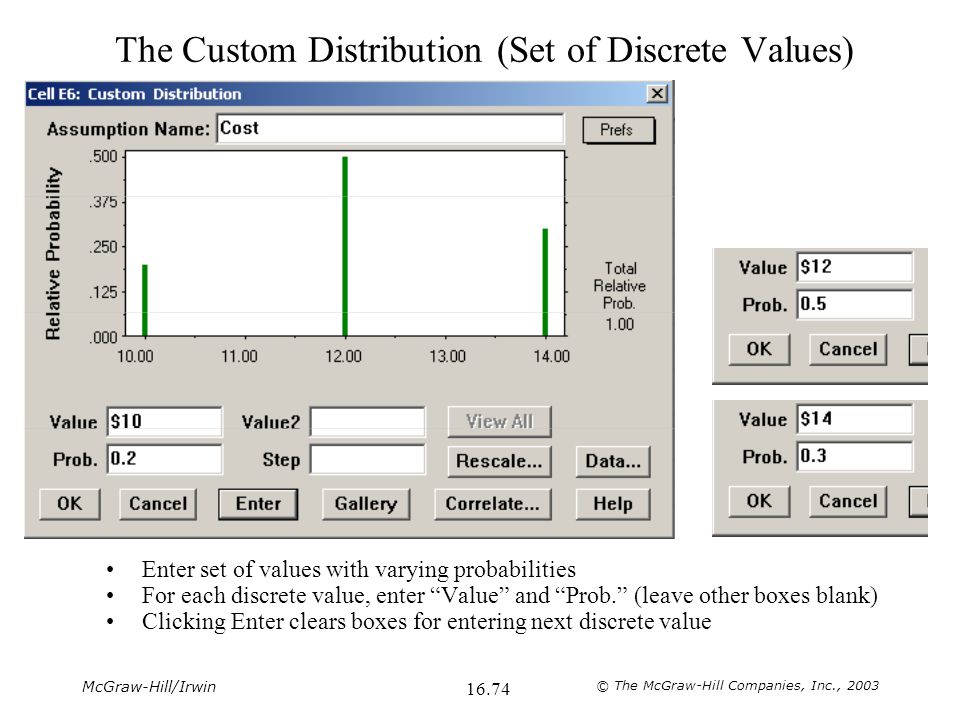Select the Value field showing $12
The width and height of the screenshot is (960, 720).
point(855,267)
